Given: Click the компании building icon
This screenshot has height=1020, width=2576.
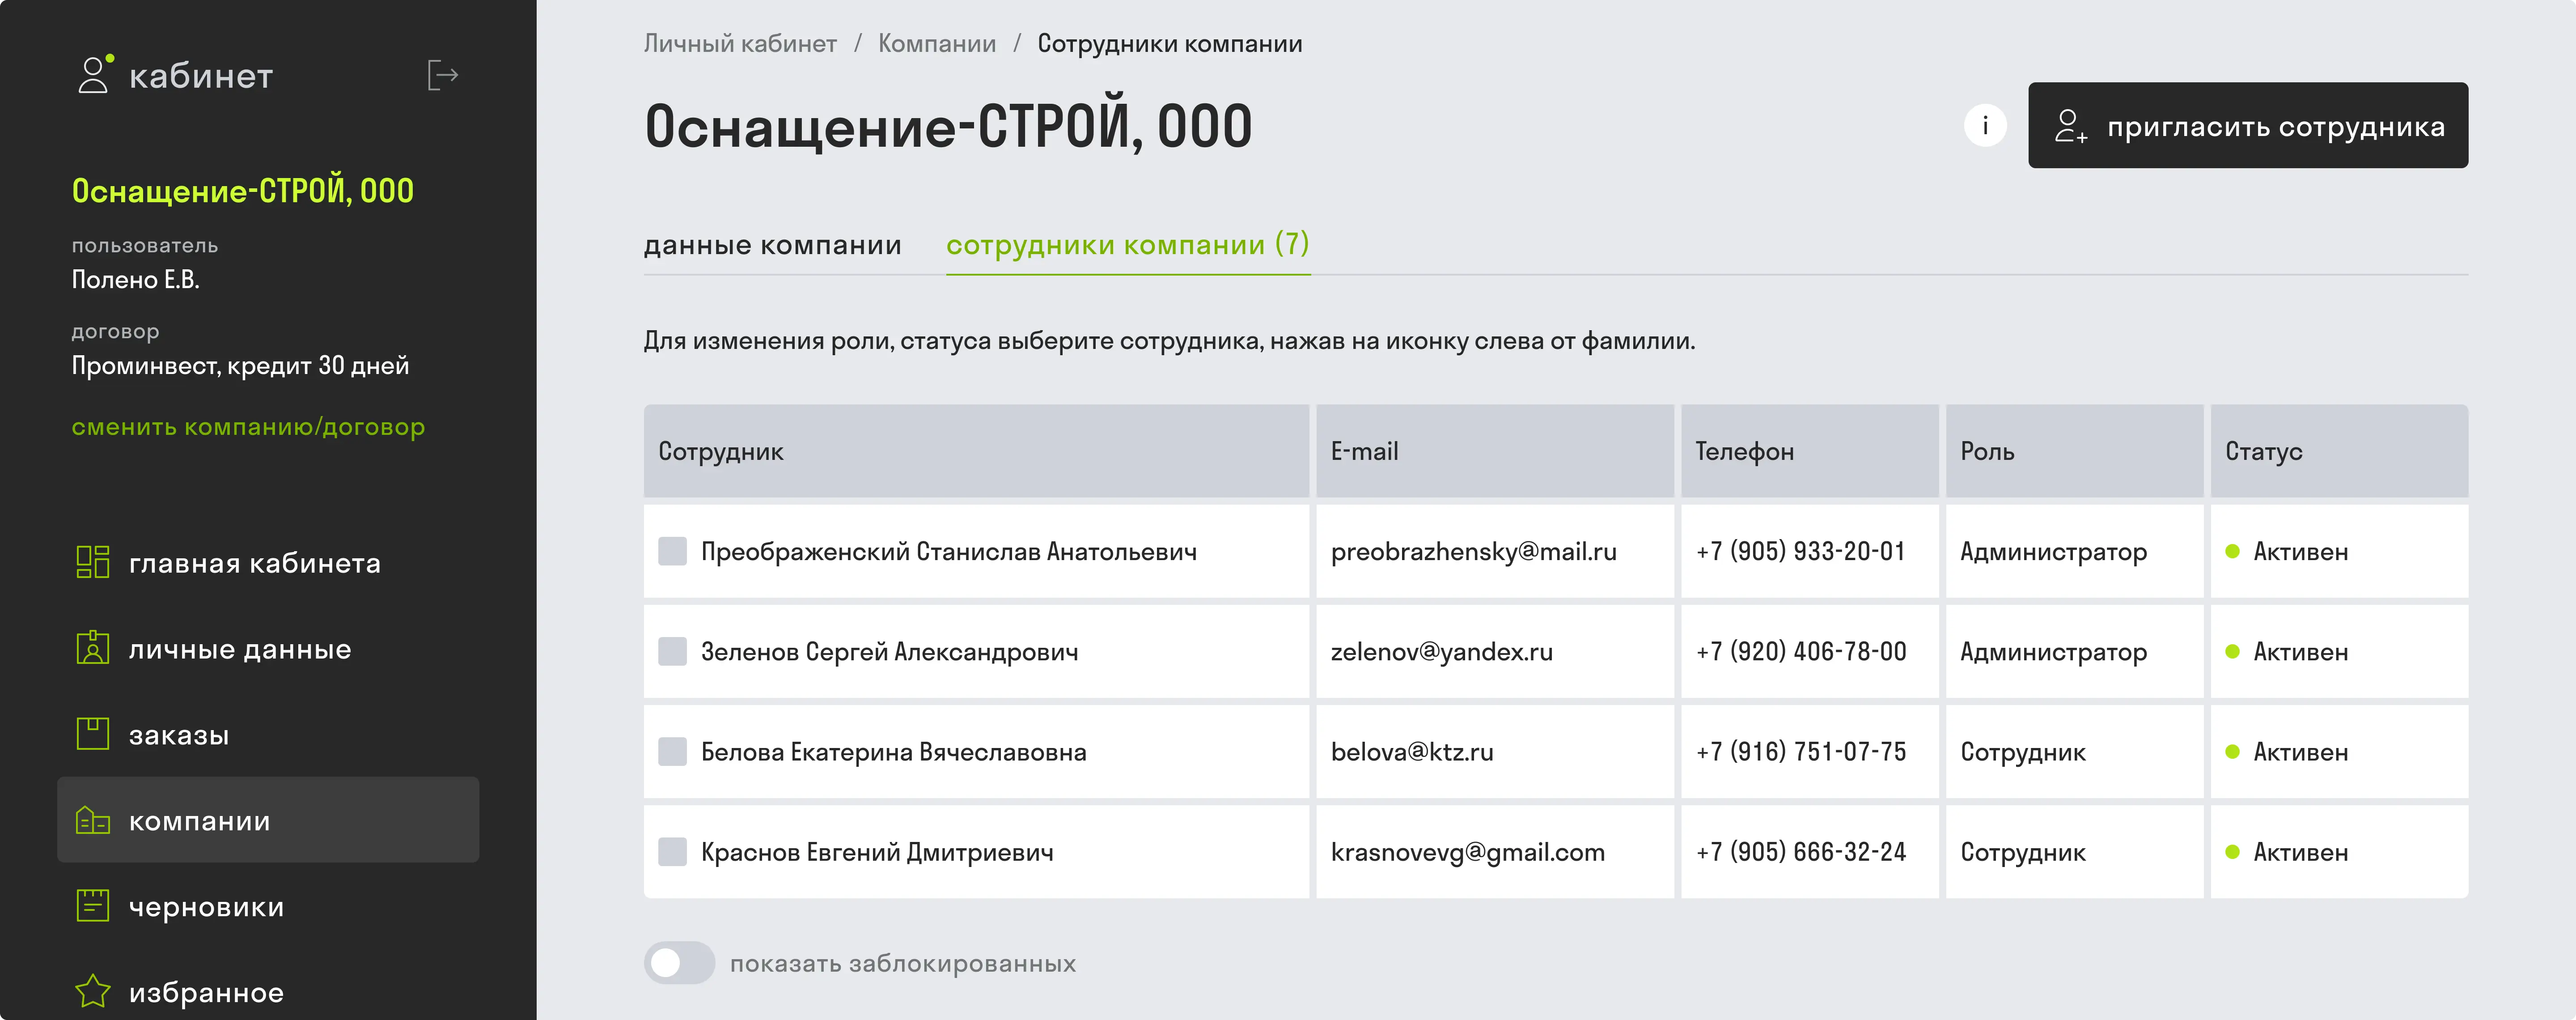Looking at the screenshot, I should tap(93, 820).
